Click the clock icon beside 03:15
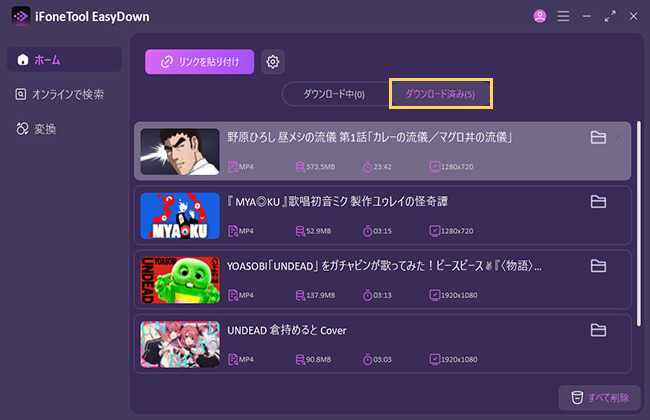Image resolution: width=650 pixels, height=420 pixels. click(367, 231)
